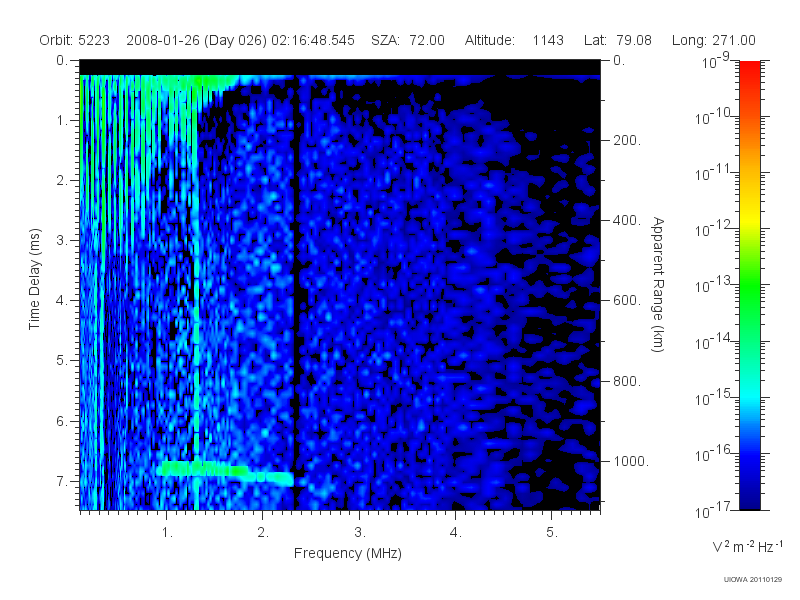
Task: Click the colorbar units label V² m⁻² Hz⁻¹
Action: tap(747, 546)
